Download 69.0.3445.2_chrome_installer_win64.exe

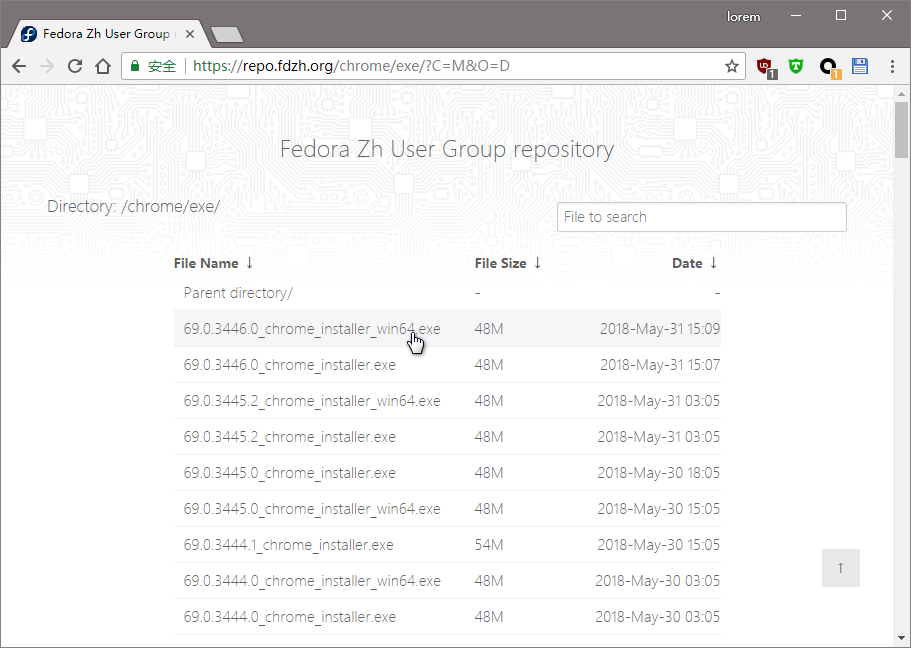[312, 401]
